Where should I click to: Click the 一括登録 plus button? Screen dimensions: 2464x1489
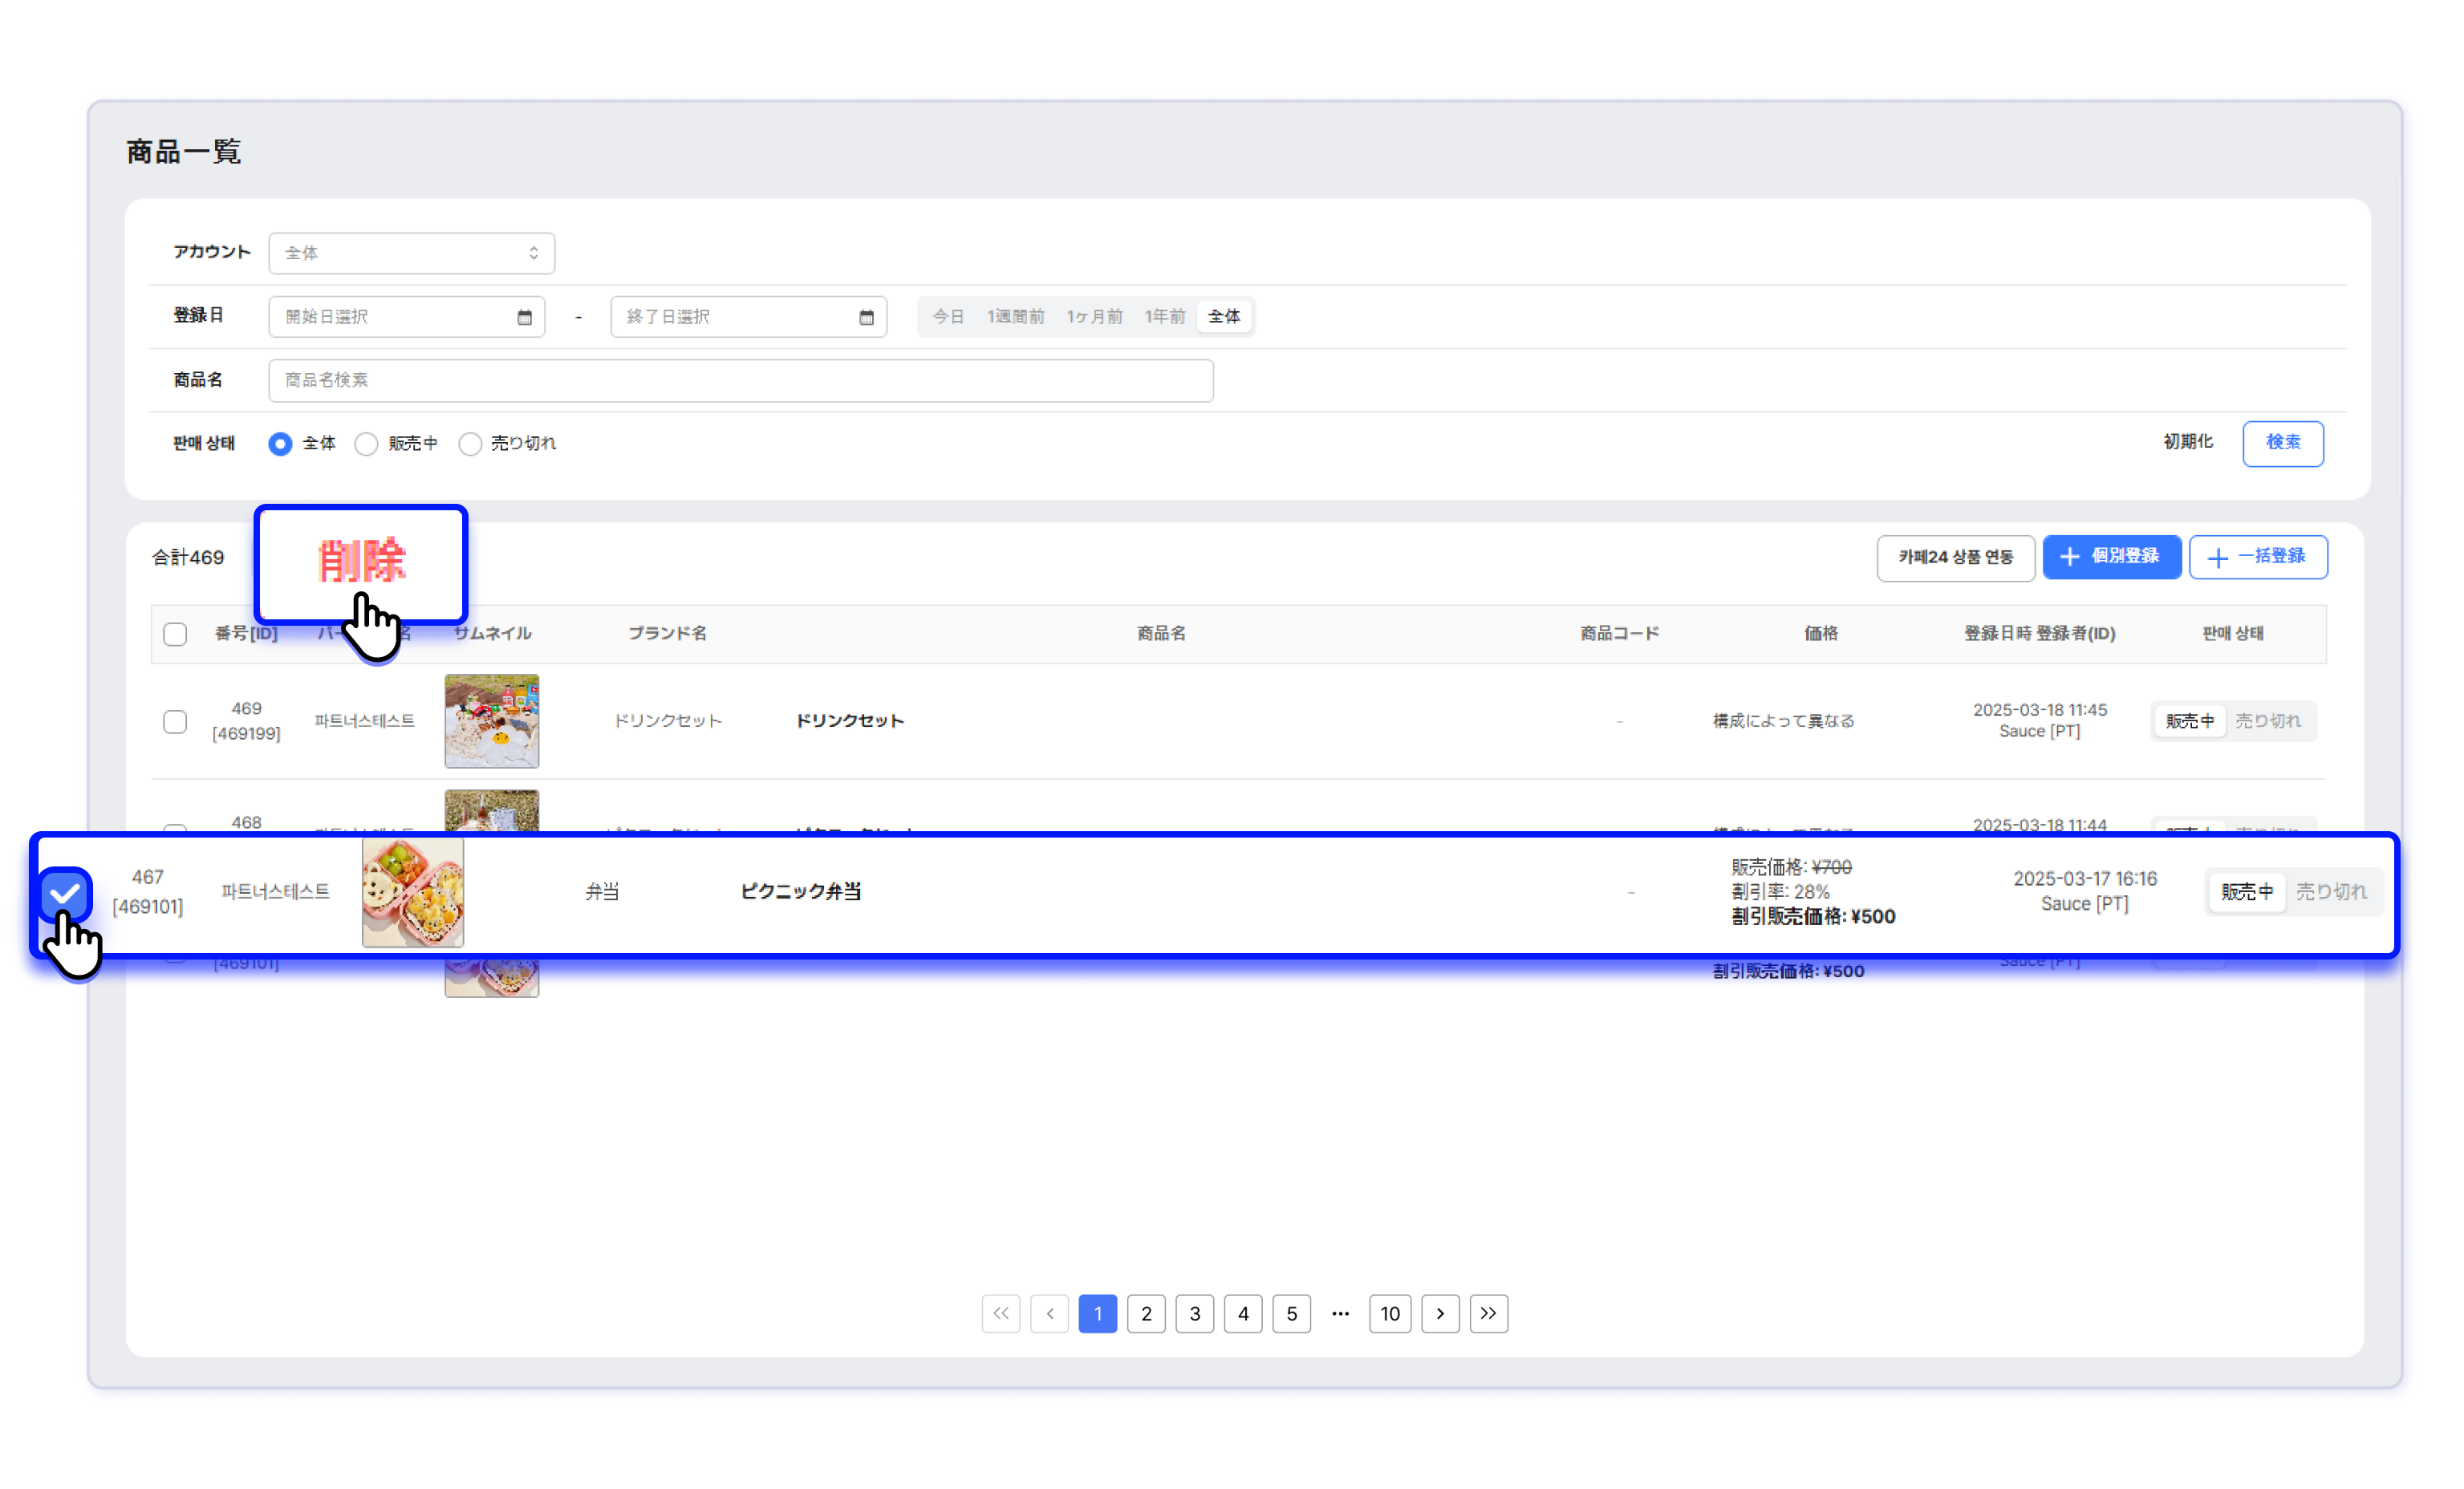pyautogui.click(x=2258, y=557)
